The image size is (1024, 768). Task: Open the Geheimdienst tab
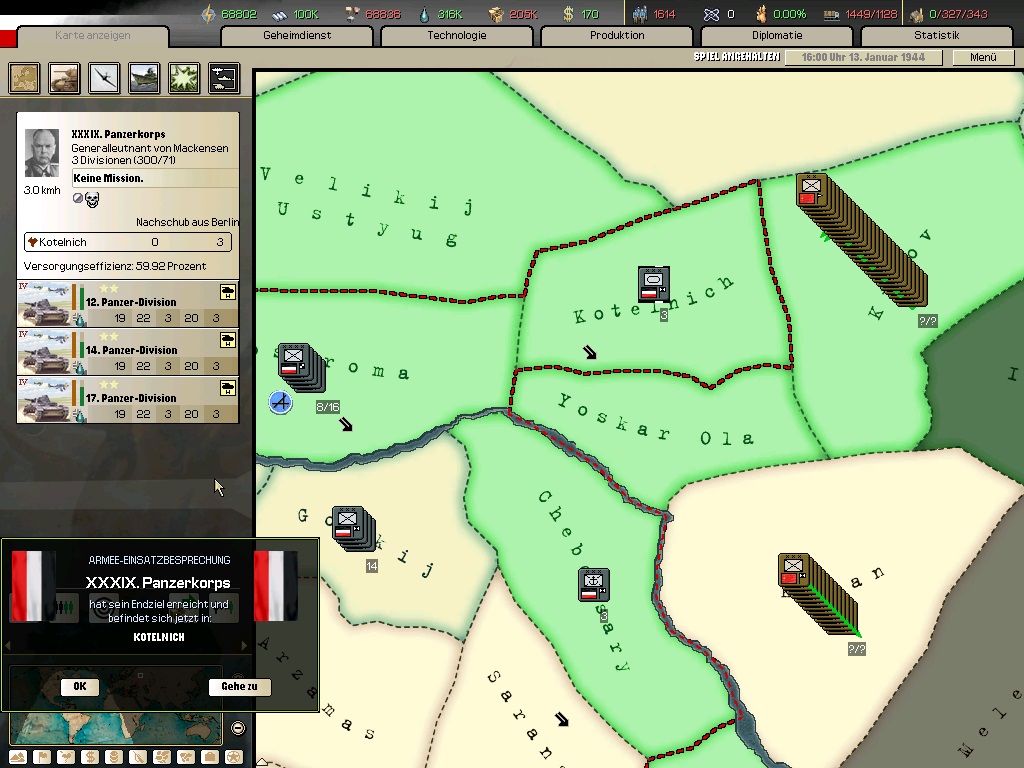click(x=297, y=35)
